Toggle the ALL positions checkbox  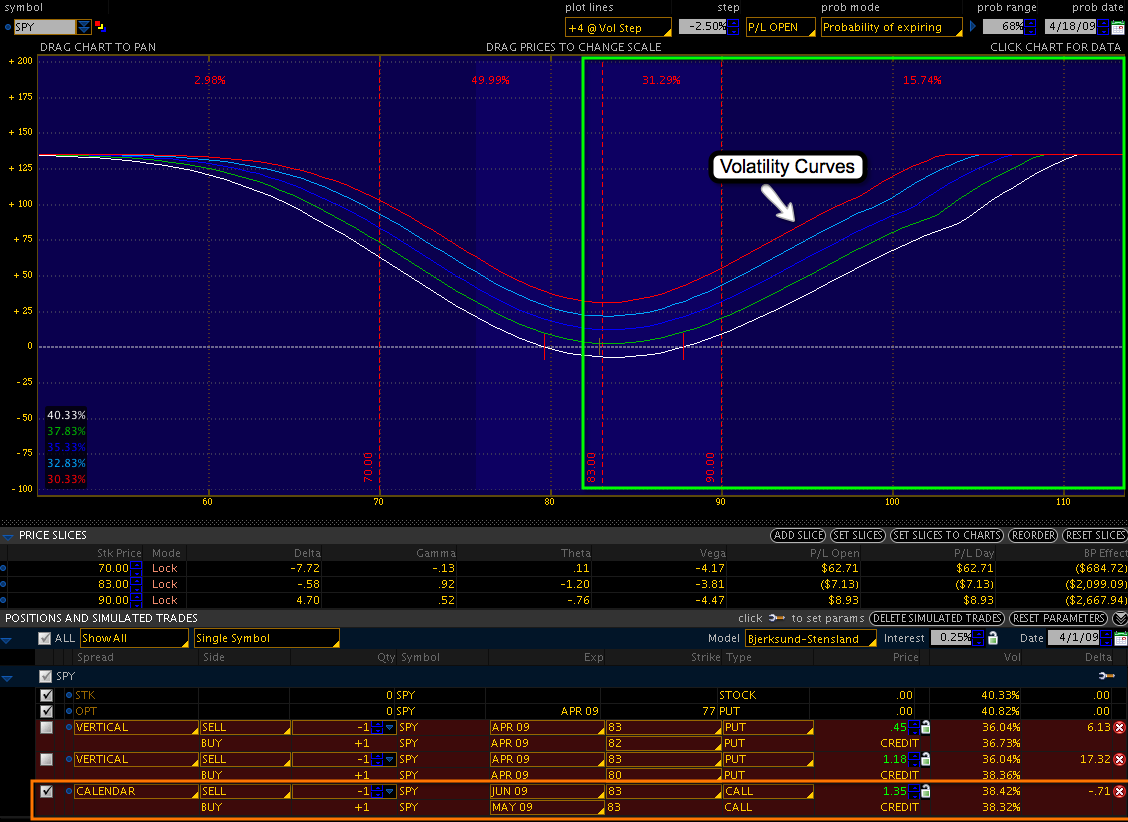pyautogui.click(x=43, y=638)
